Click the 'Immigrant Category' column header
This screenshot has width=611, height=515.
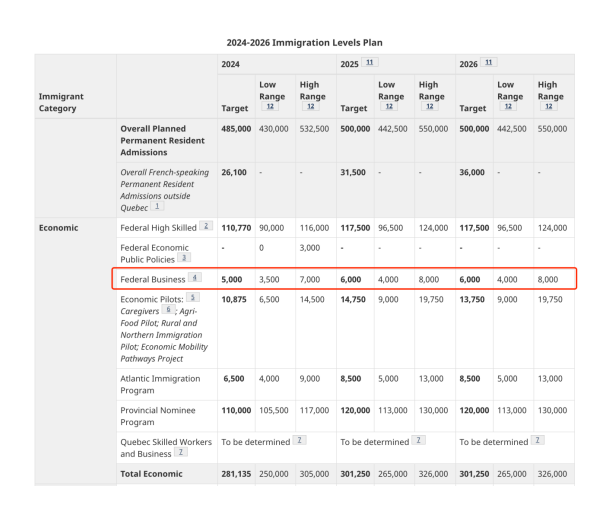[x=61, y=102]
